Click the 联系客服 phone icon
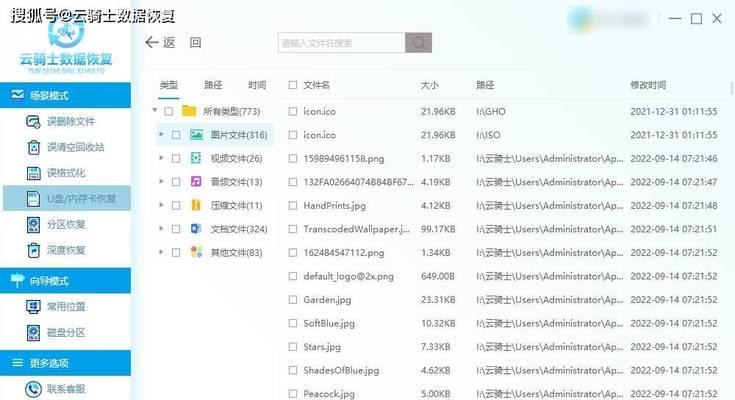Screen dimensions: 735x400 pos(33,389)
